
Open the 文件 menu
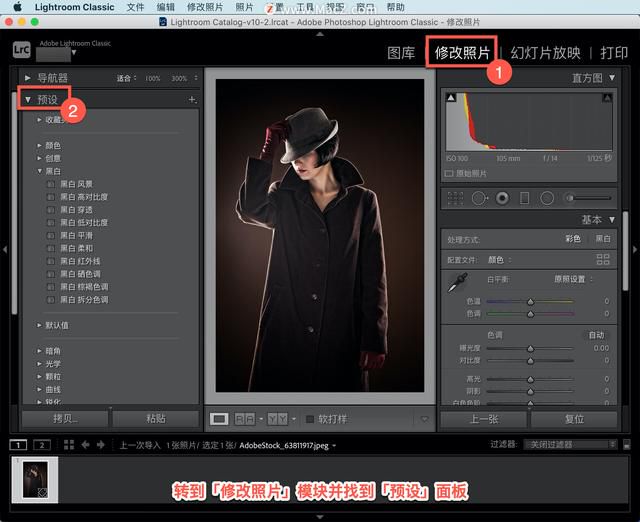coord(135,7)
